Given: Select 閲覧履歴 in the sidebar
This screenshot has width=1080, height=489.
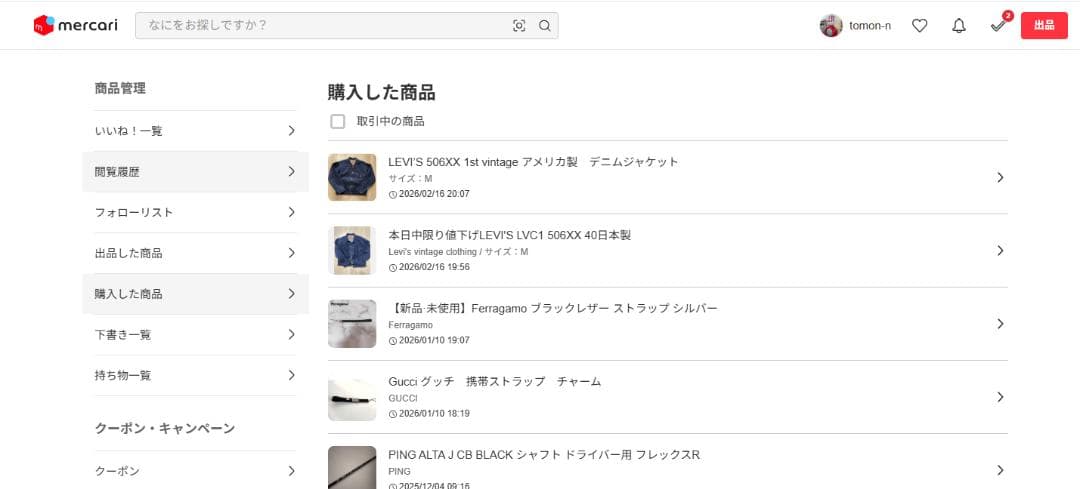Looking at the screenshot, I should click(x=195, y=172).
